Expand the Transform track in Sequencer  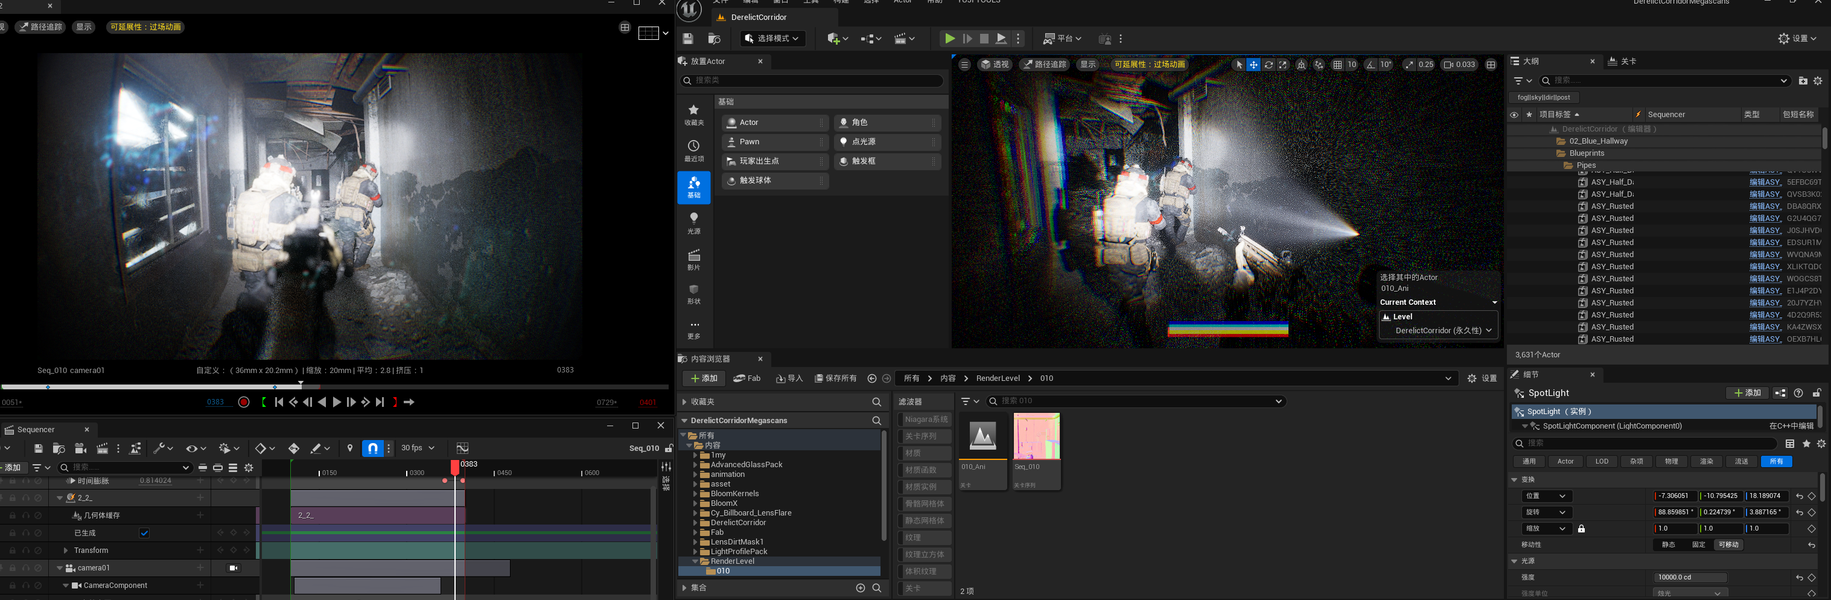(x=66, y=551)
